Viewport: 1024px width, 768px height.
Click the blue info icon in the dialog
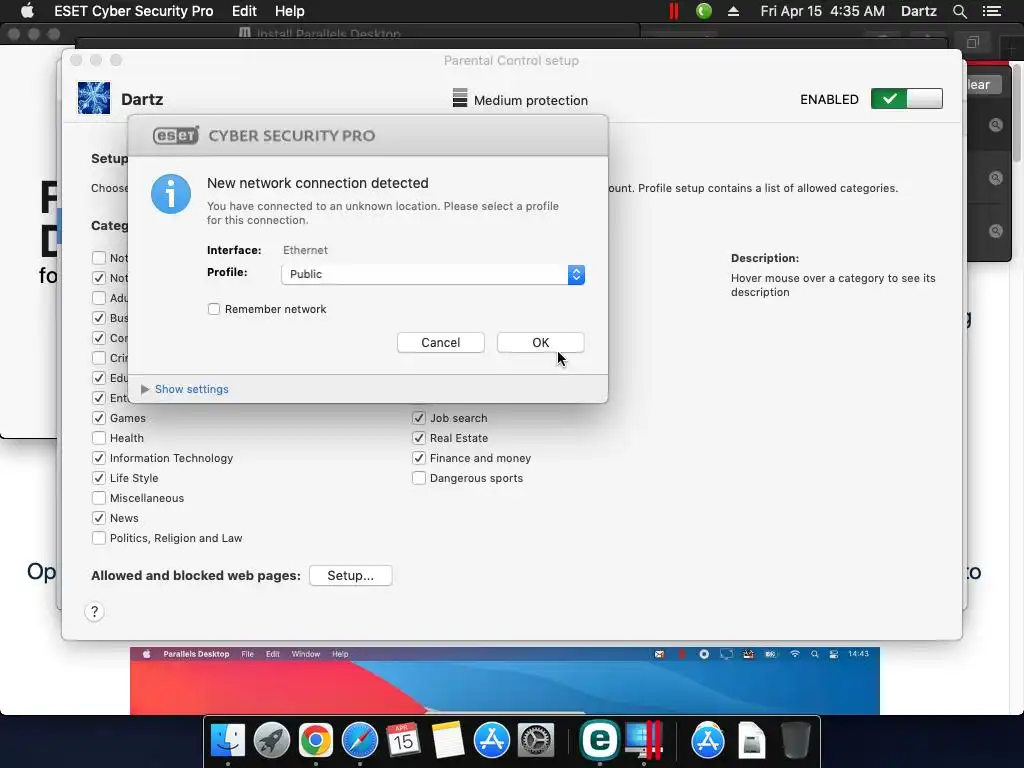click(x=171, y=194)
